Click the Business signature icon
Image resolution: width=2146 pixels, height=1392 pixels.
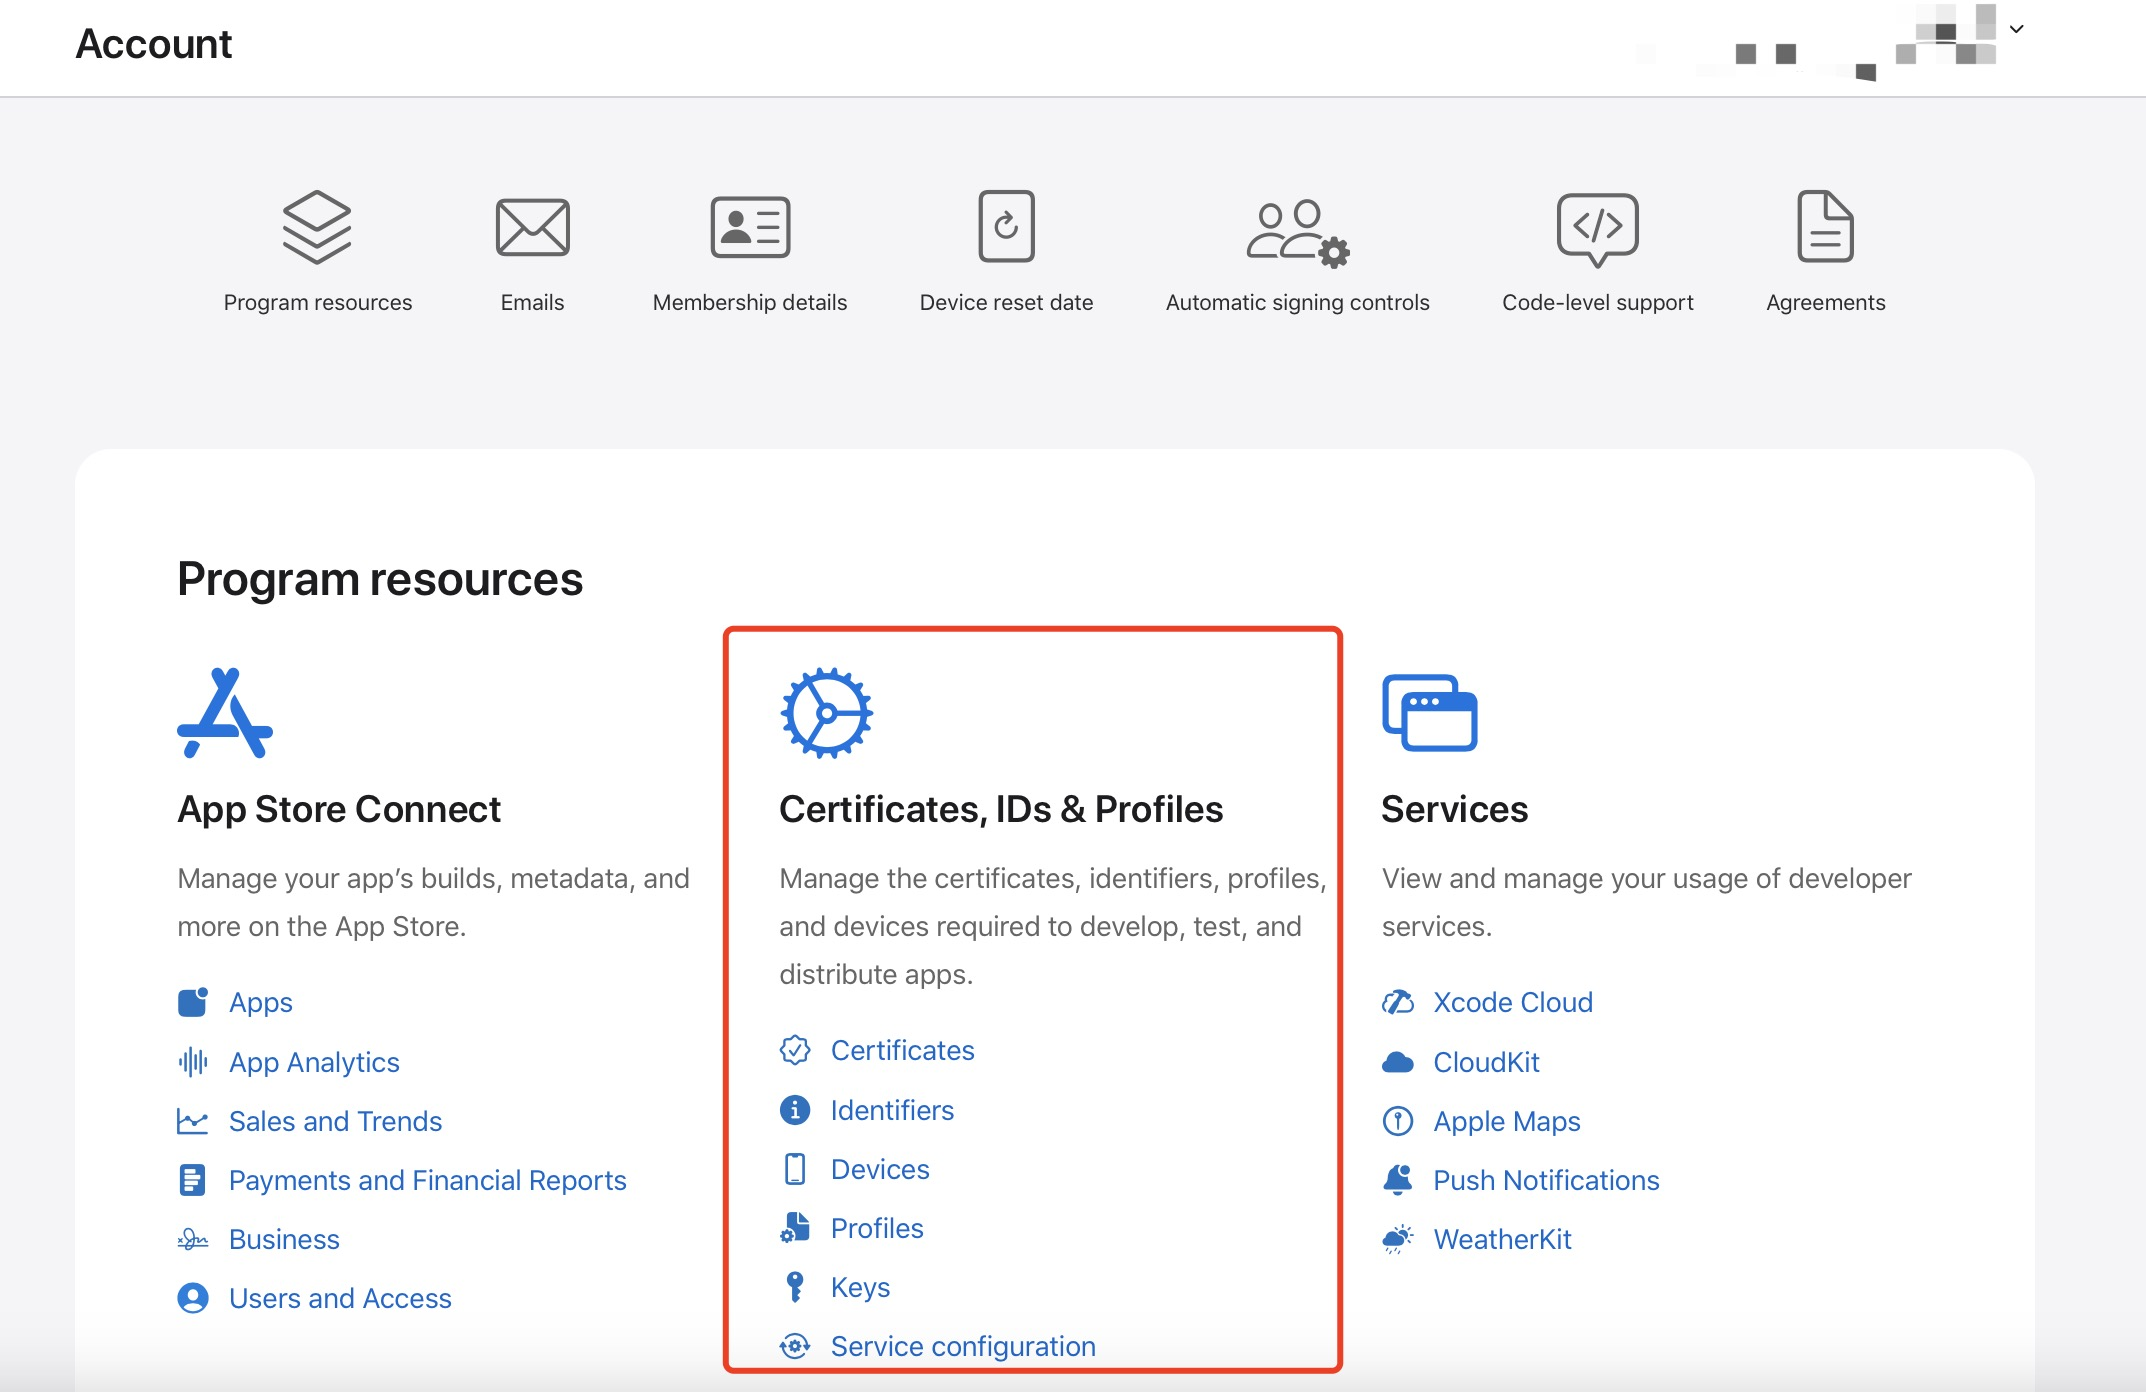pos(193,1240)
